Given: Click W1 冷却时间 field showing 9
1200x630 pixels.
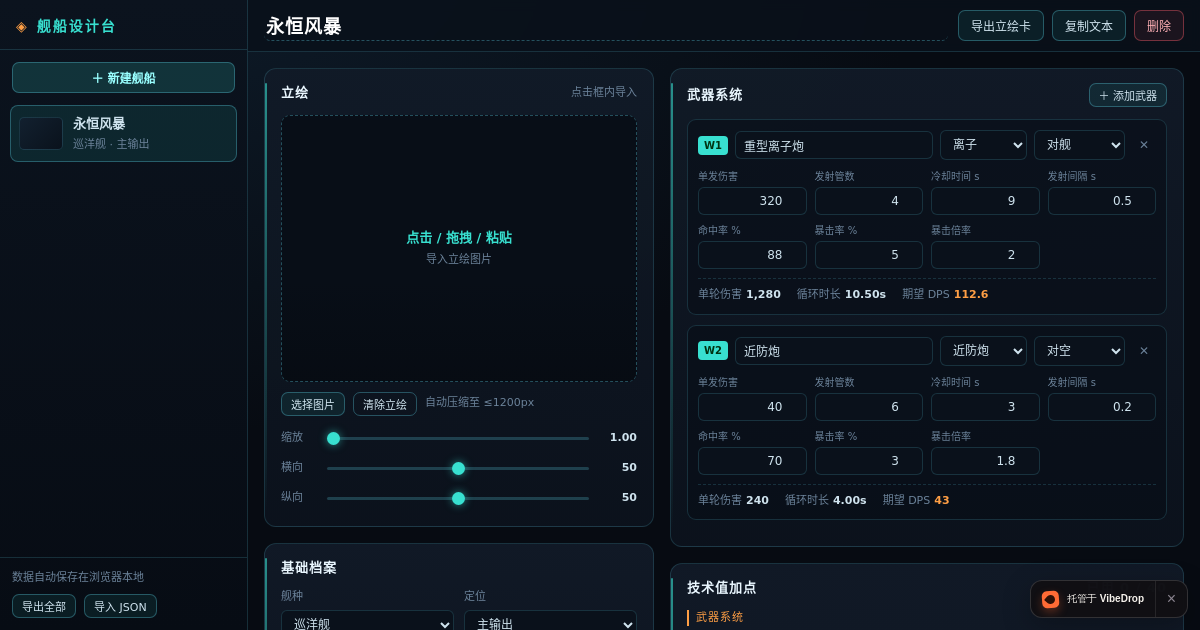Looking at the screenshot, I should point(985,201).
